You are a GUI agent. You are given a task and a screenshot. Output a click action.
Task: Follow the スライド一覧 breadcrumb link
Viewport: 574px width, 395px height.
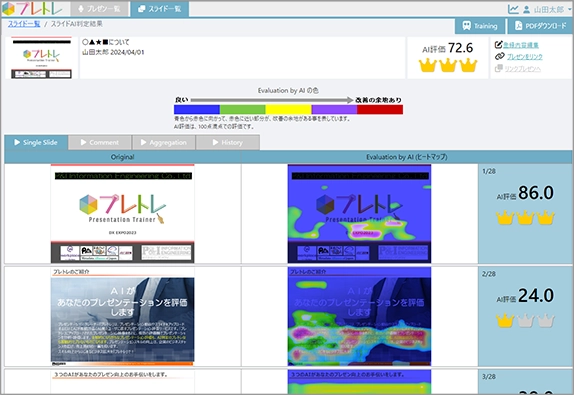pyautogui.click(x=24, y=24)
